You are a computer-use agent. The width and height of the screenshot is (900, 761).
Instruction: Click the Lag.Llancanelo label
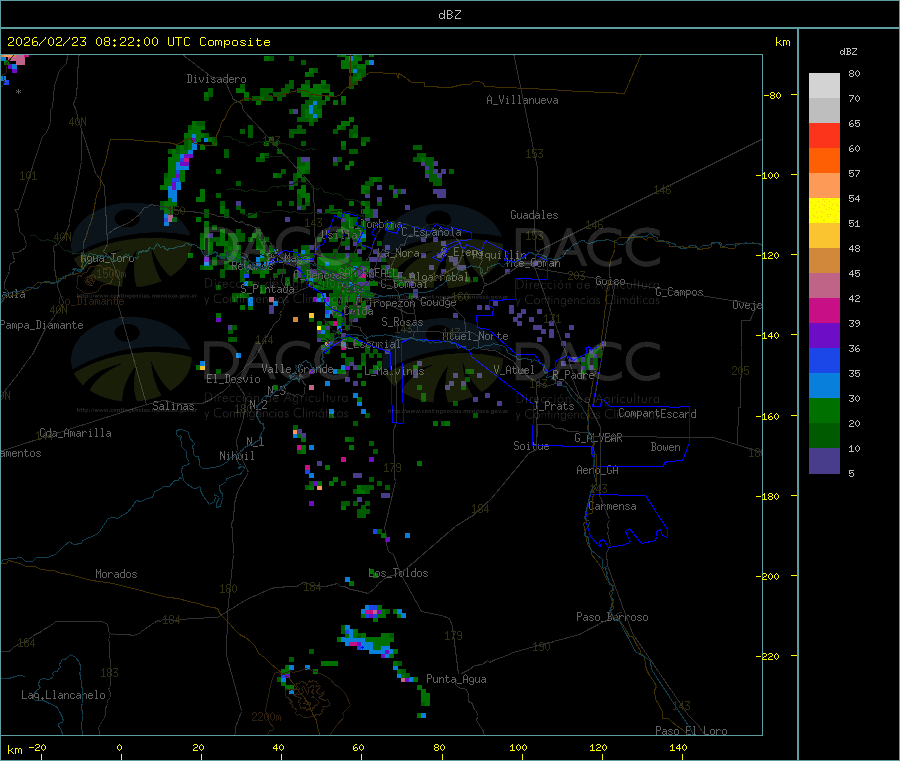[64, 695]
